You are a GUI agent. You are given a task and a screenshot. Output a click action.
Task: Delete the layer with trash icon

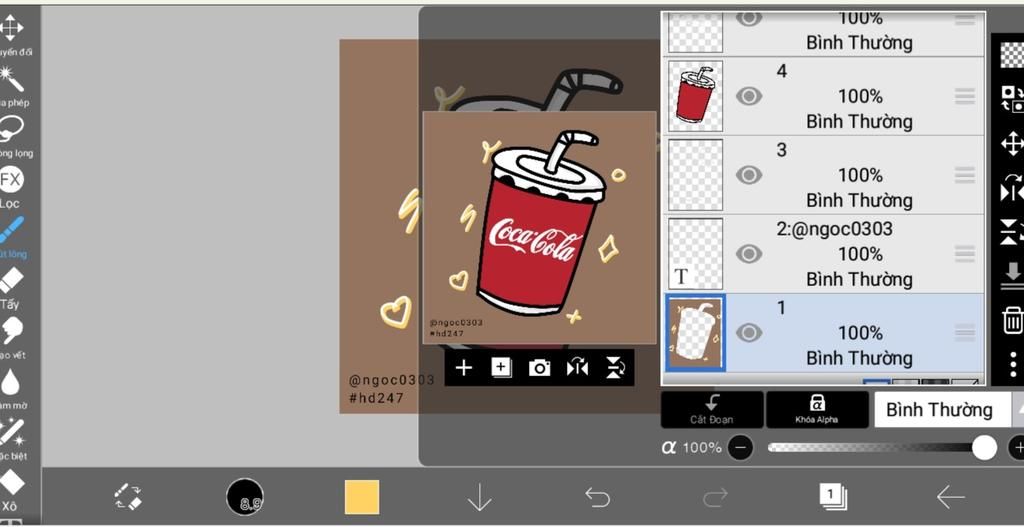pyautogui.click(x=1012, y=321)
